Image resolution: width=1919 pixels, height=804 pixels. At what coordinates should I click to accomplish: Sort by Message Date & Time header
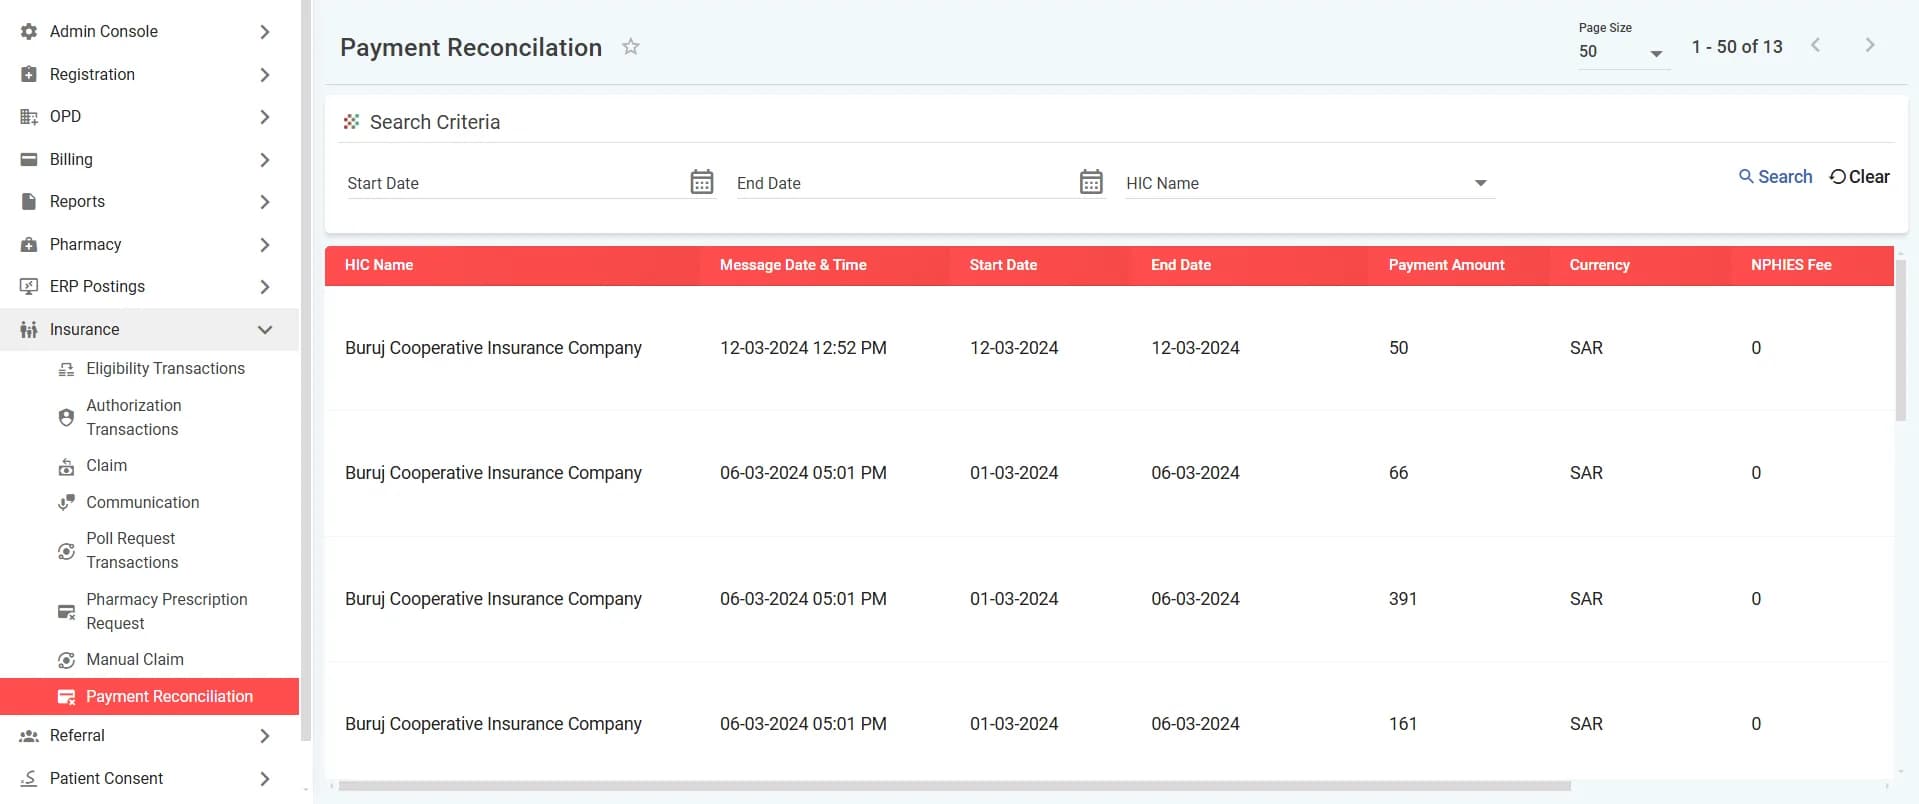pos(793,265)
